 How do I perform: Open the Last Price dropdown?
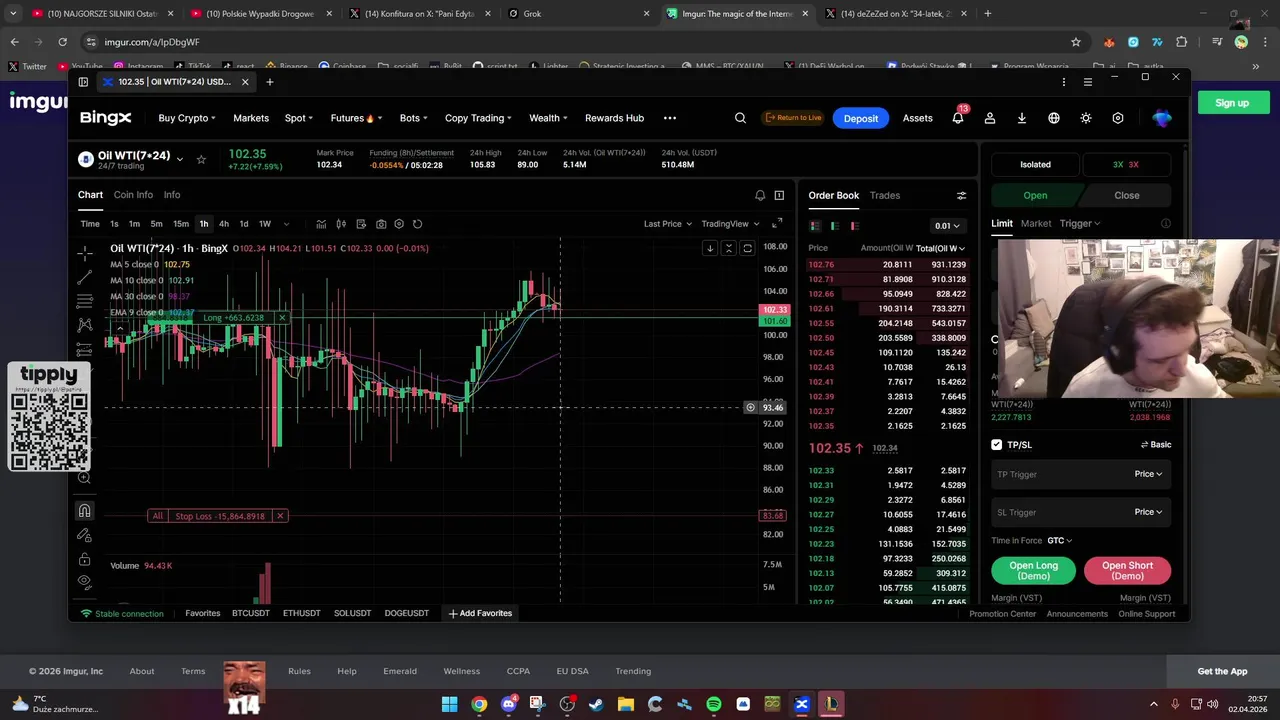point(667,224)
